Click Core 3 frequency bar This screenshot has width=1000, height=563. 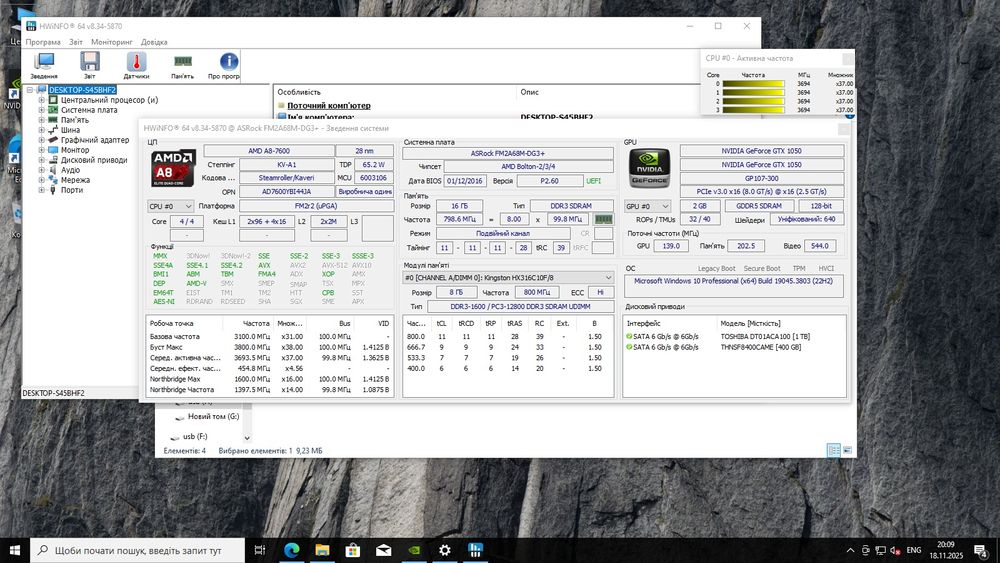tap(753, 110)
